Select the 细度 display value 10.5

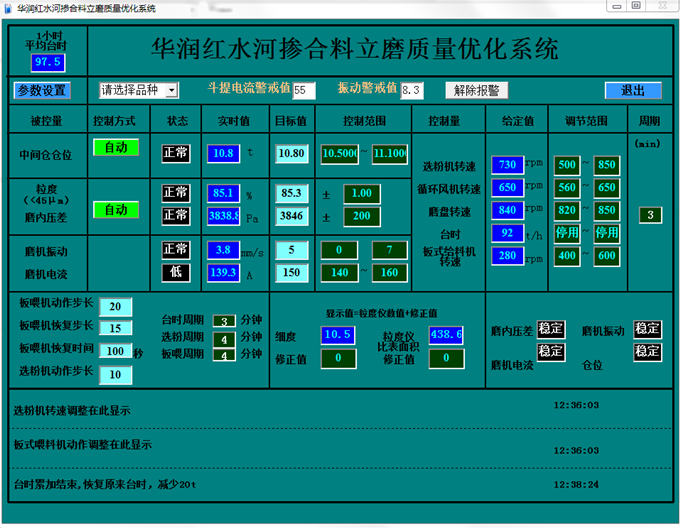[337, 334]
